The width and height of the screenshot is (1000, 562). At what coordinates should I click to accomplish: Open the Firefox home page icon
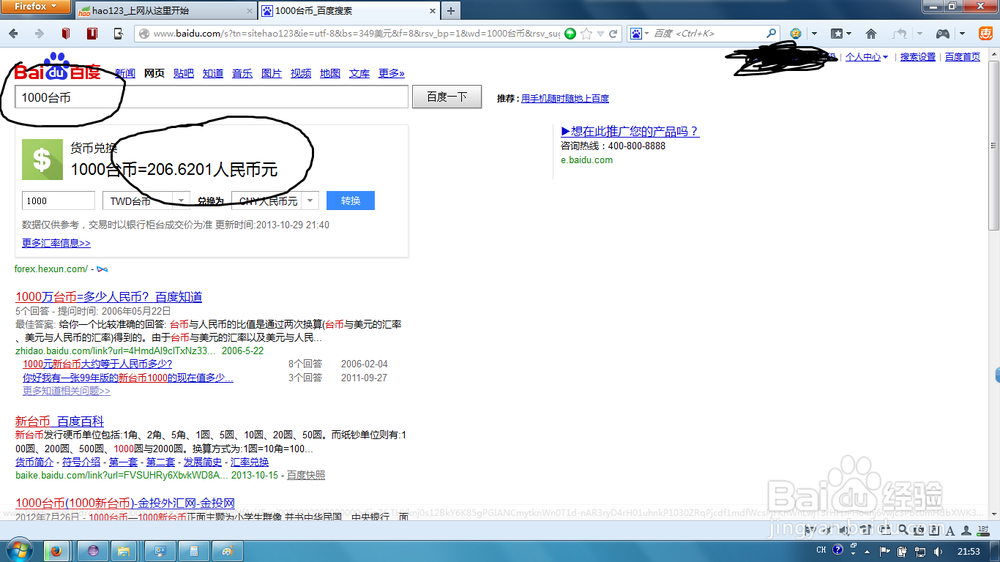pos(871,34)
